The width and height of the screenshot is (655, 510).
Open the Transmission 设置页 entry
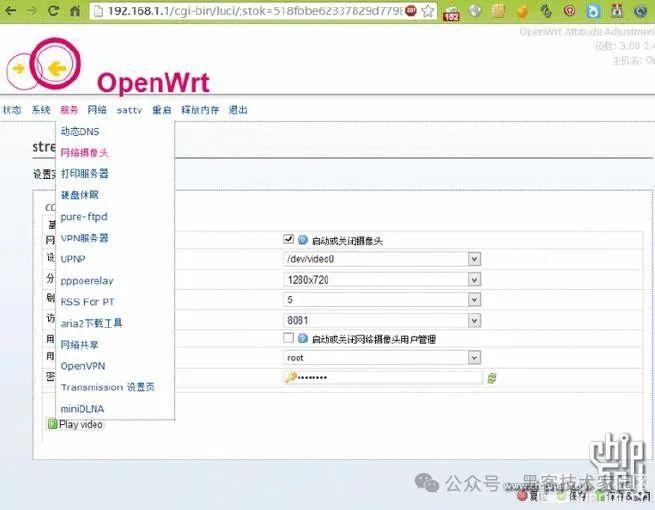click(x=108, y=387)
